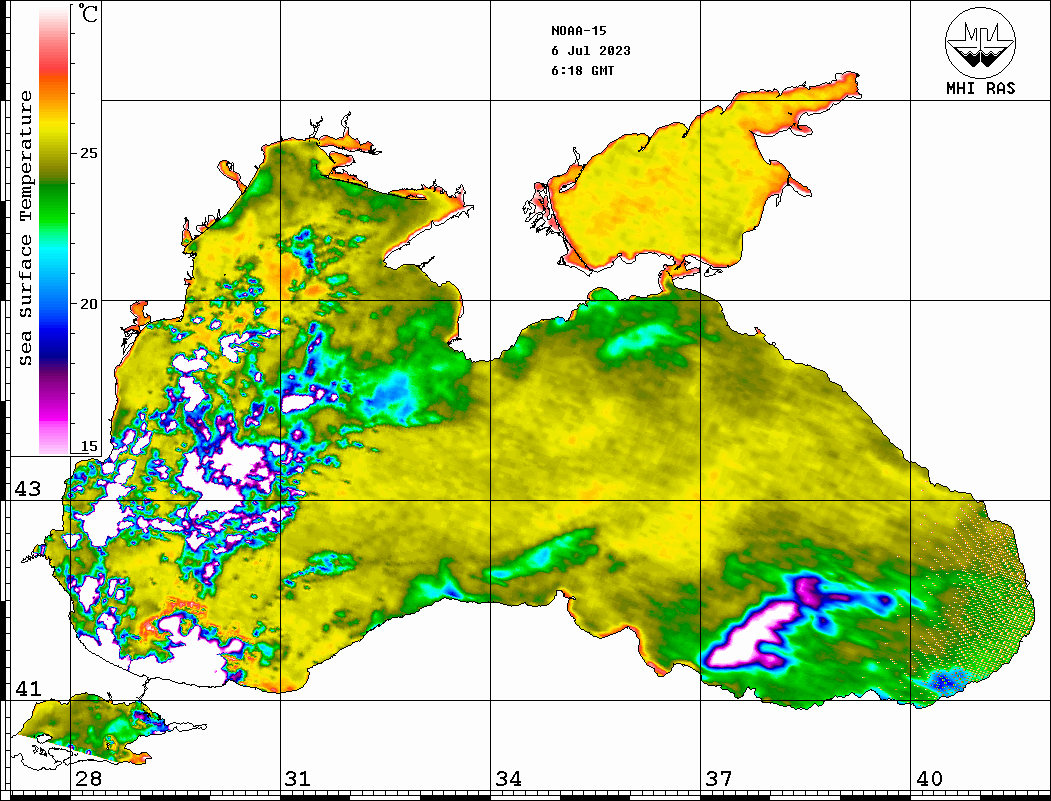Click longitude label 31
Image resolution: width=1051 pixels, height=801 pixels.
(298, 778)
